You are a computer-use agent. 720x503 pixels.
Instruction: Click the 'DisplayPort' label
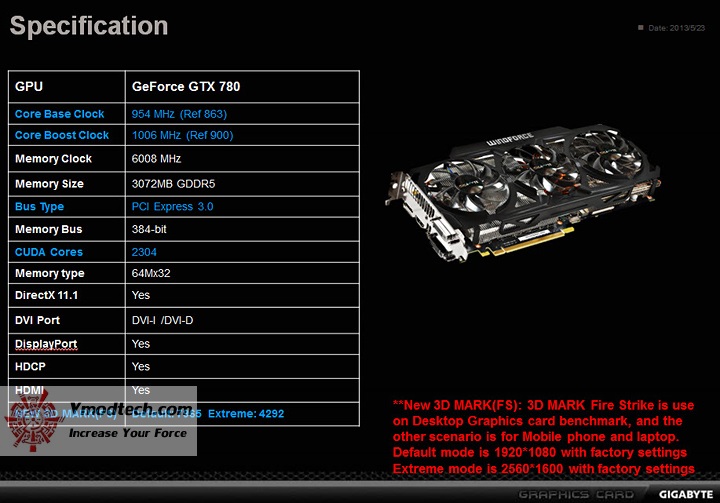(x=46, y=344)
